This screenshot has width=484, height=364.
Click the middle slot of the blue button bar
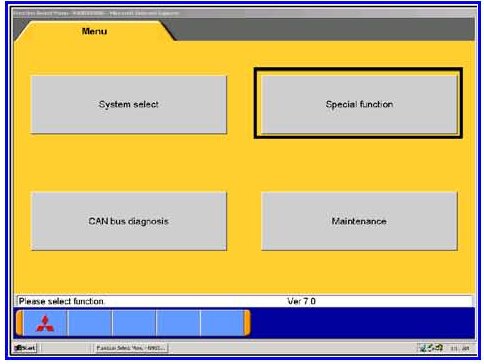click(x=134, y=323)
